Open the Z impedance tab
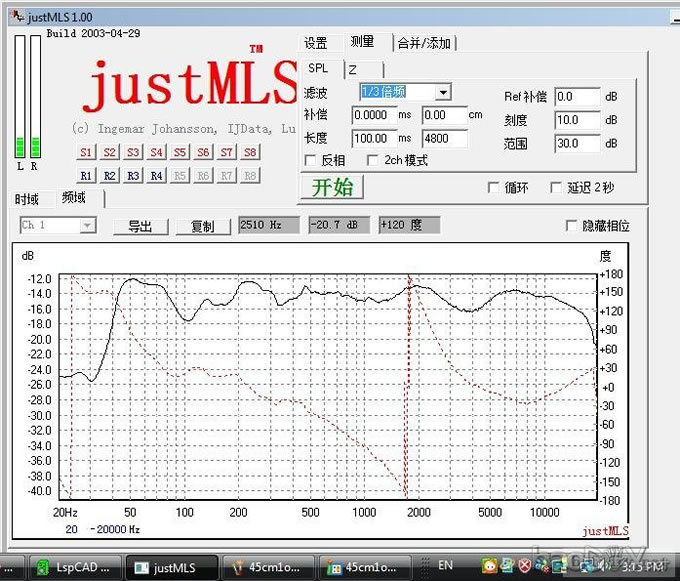Screen dimensions: 680x581 [352, 69]
